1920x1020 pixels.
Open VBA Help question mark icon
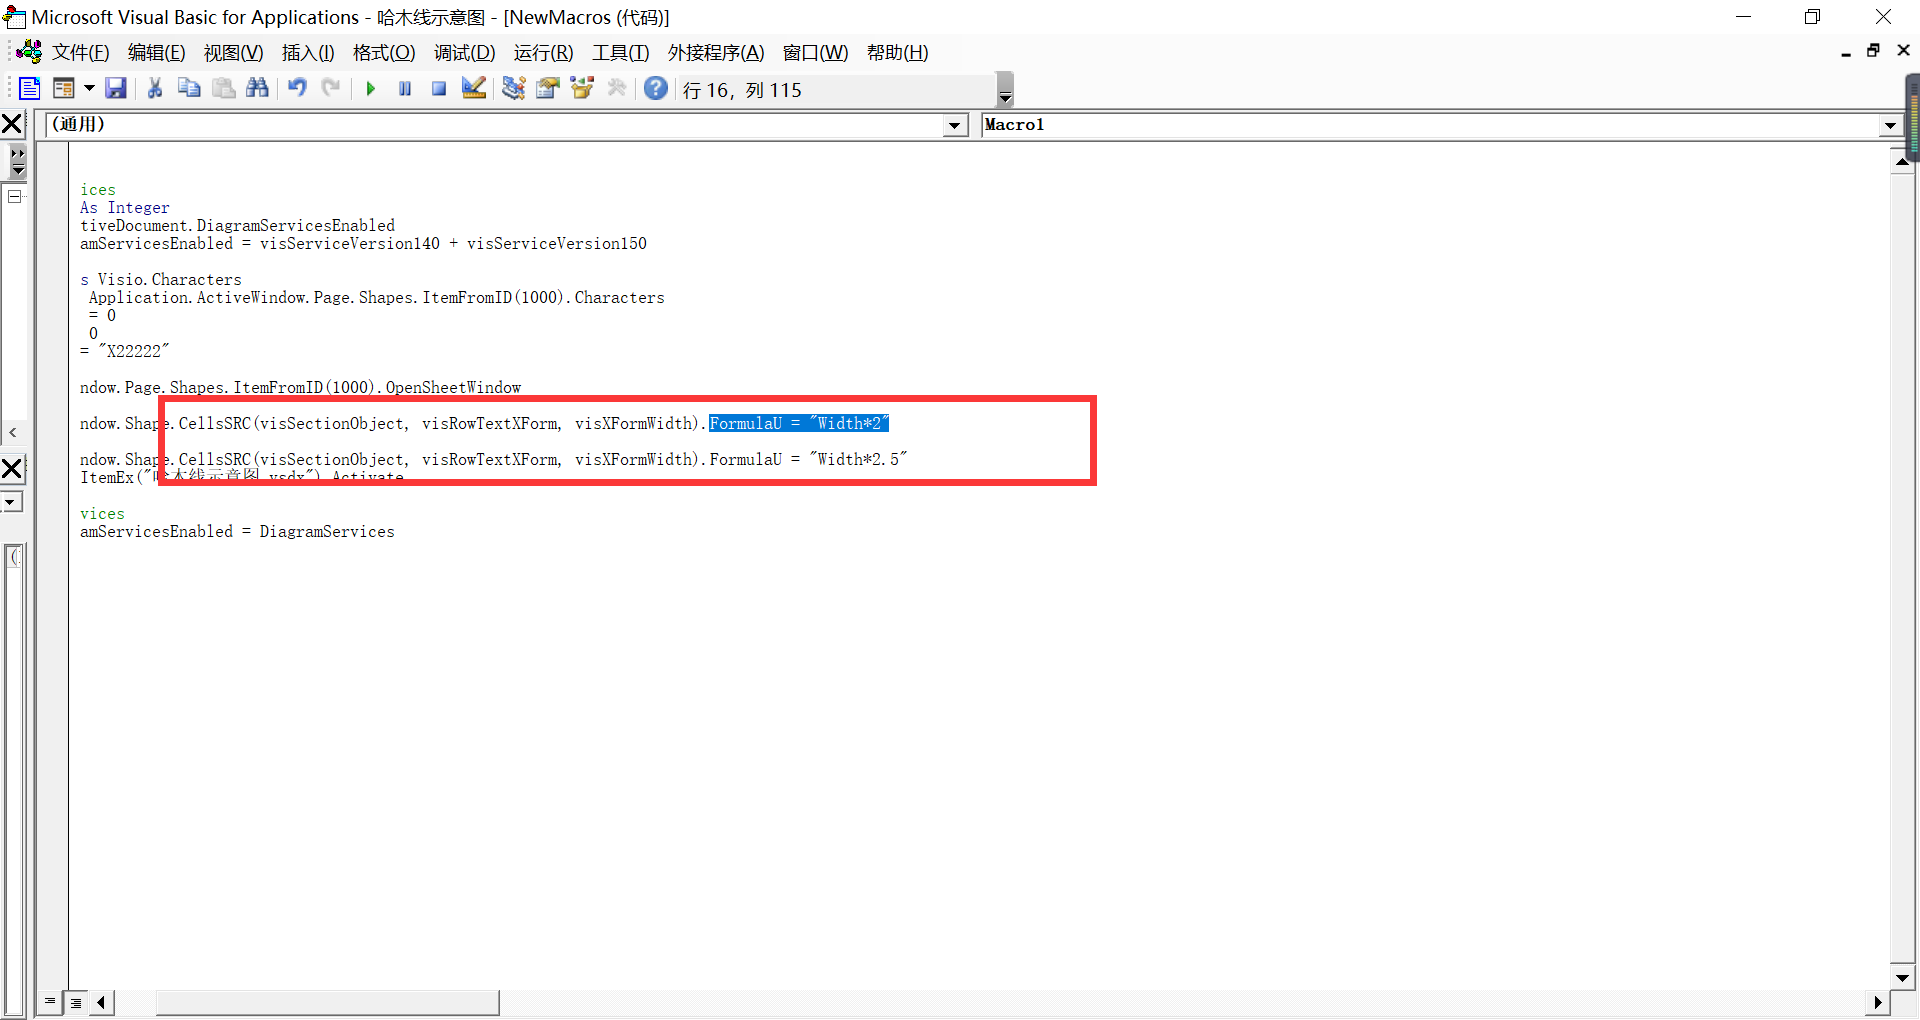coord(656,89)
